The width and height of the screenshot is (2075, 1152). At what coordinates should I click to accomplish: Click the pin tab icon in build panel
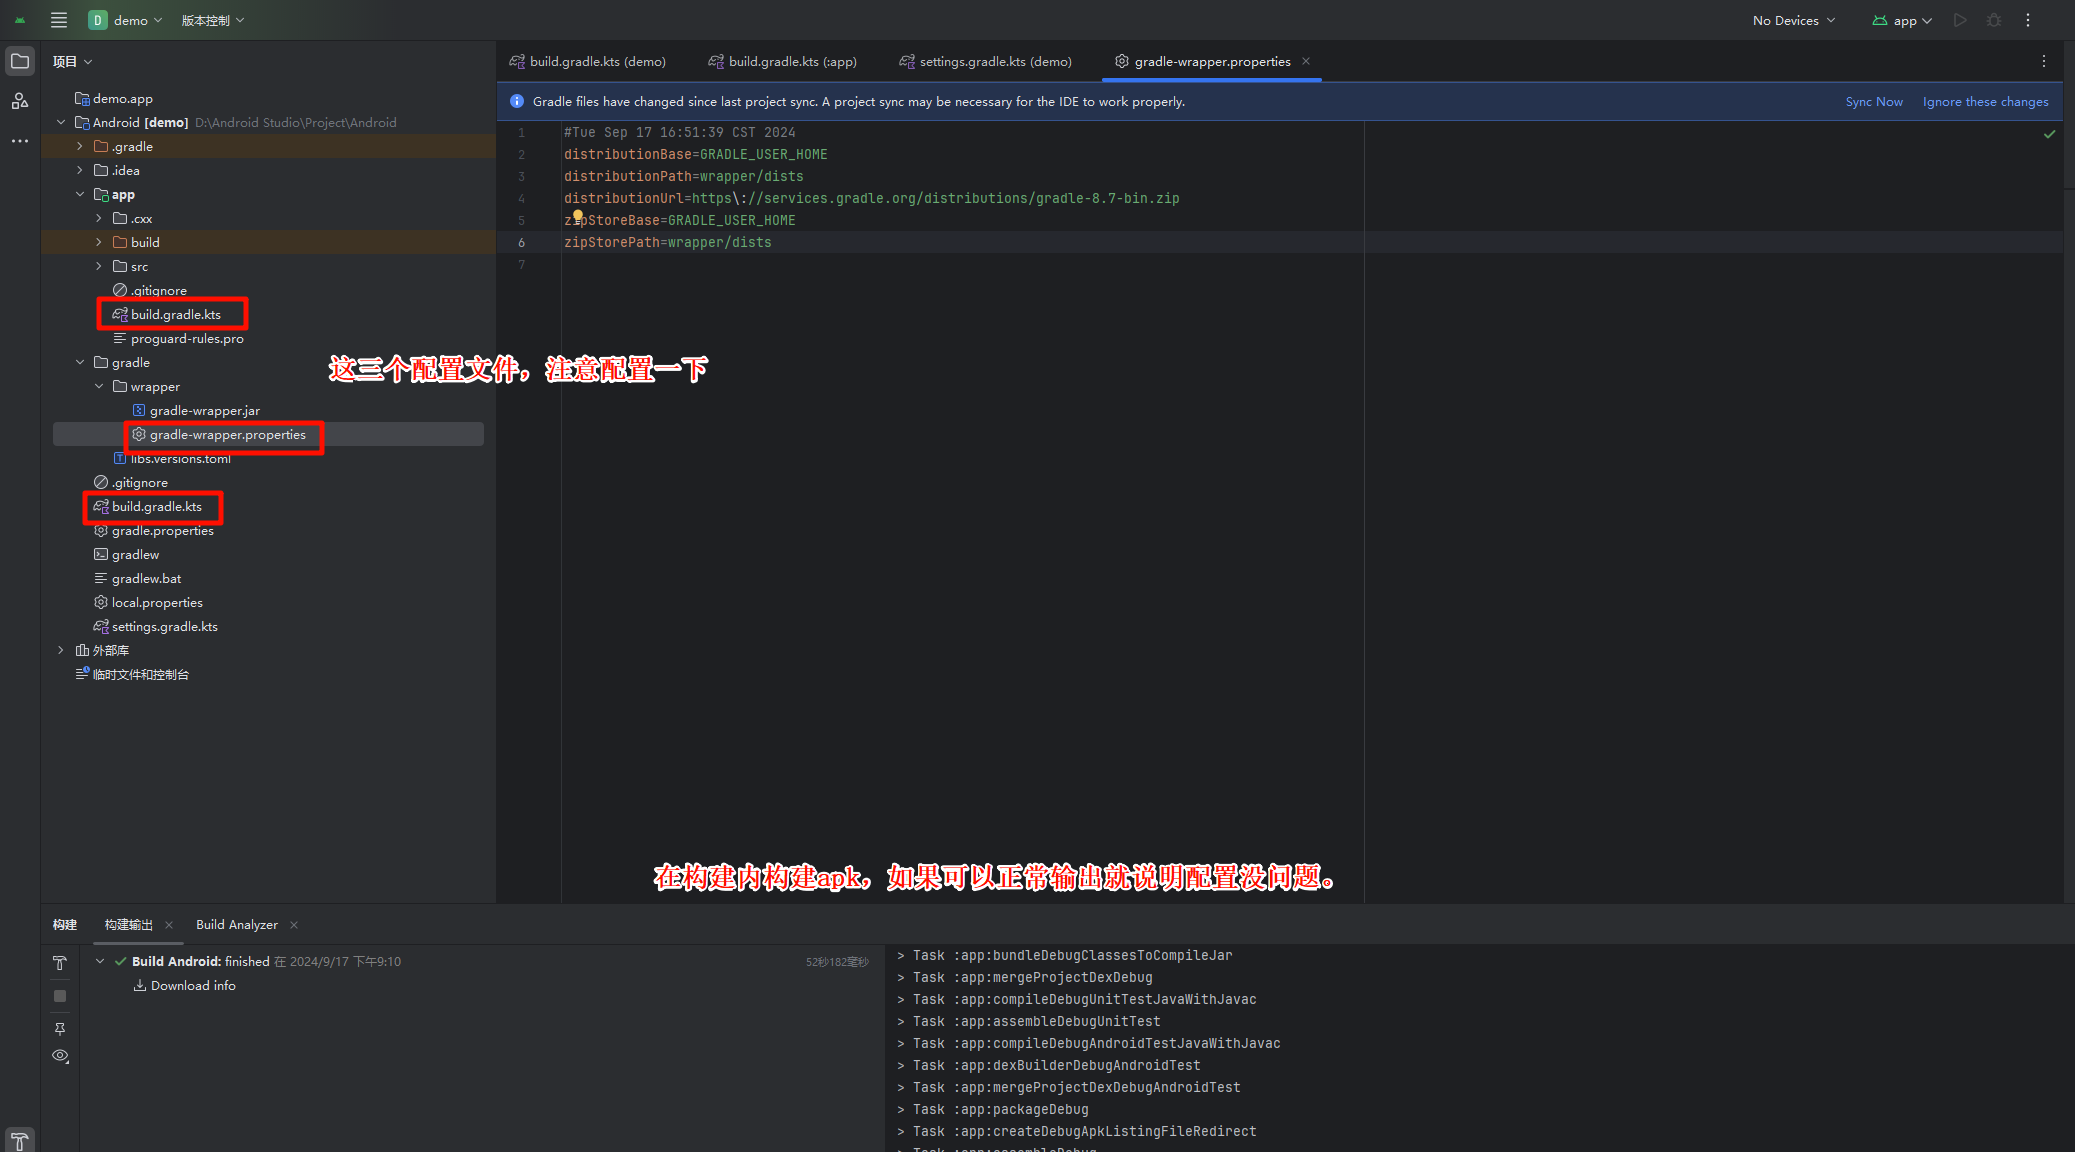click(60, 1028)
